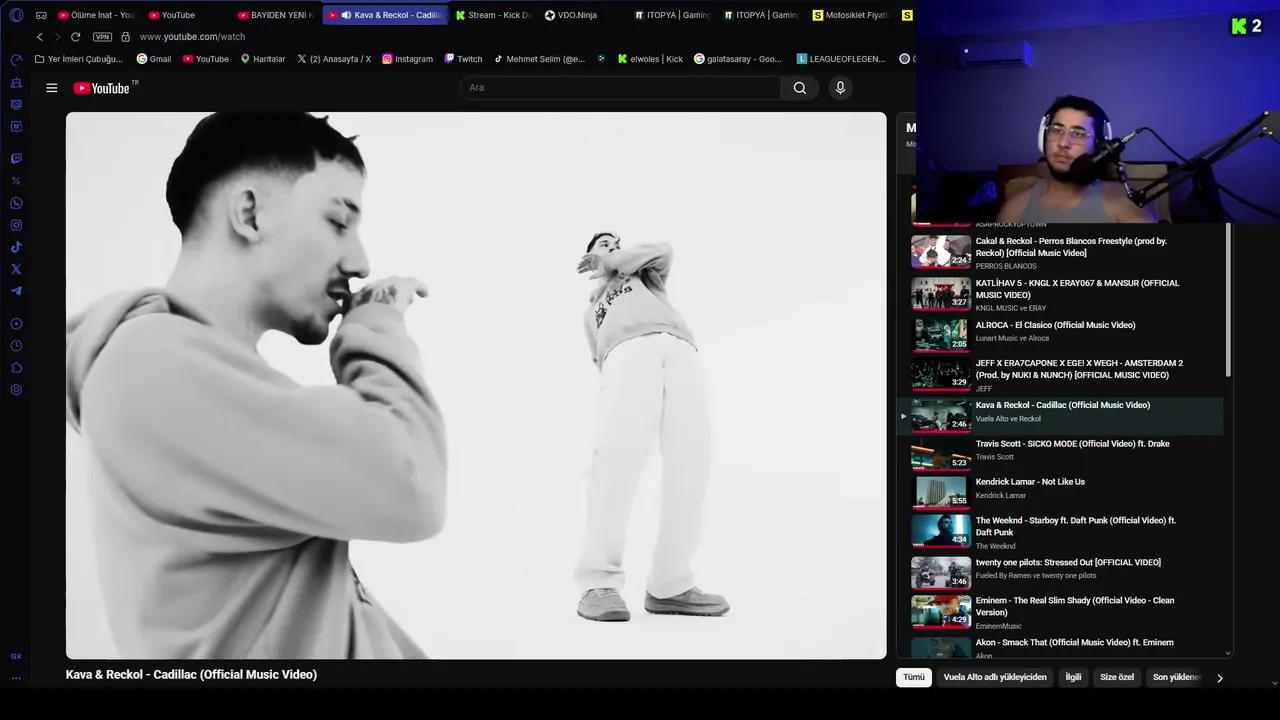Reload the current YouTube page
Image resolution: width=1280 pixels, height=720 pixels.
[75, 37]
